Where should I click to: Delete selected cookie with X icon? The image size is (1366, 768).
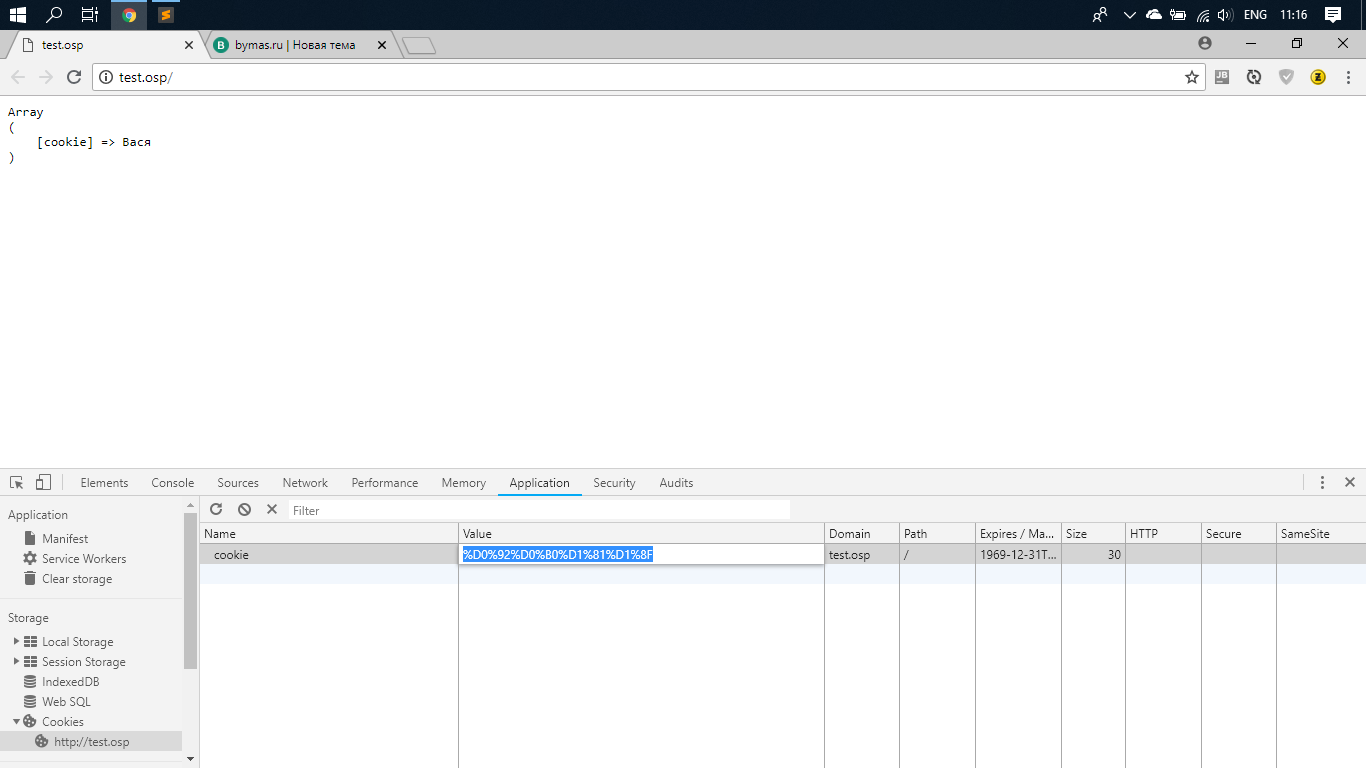point(272,510)
